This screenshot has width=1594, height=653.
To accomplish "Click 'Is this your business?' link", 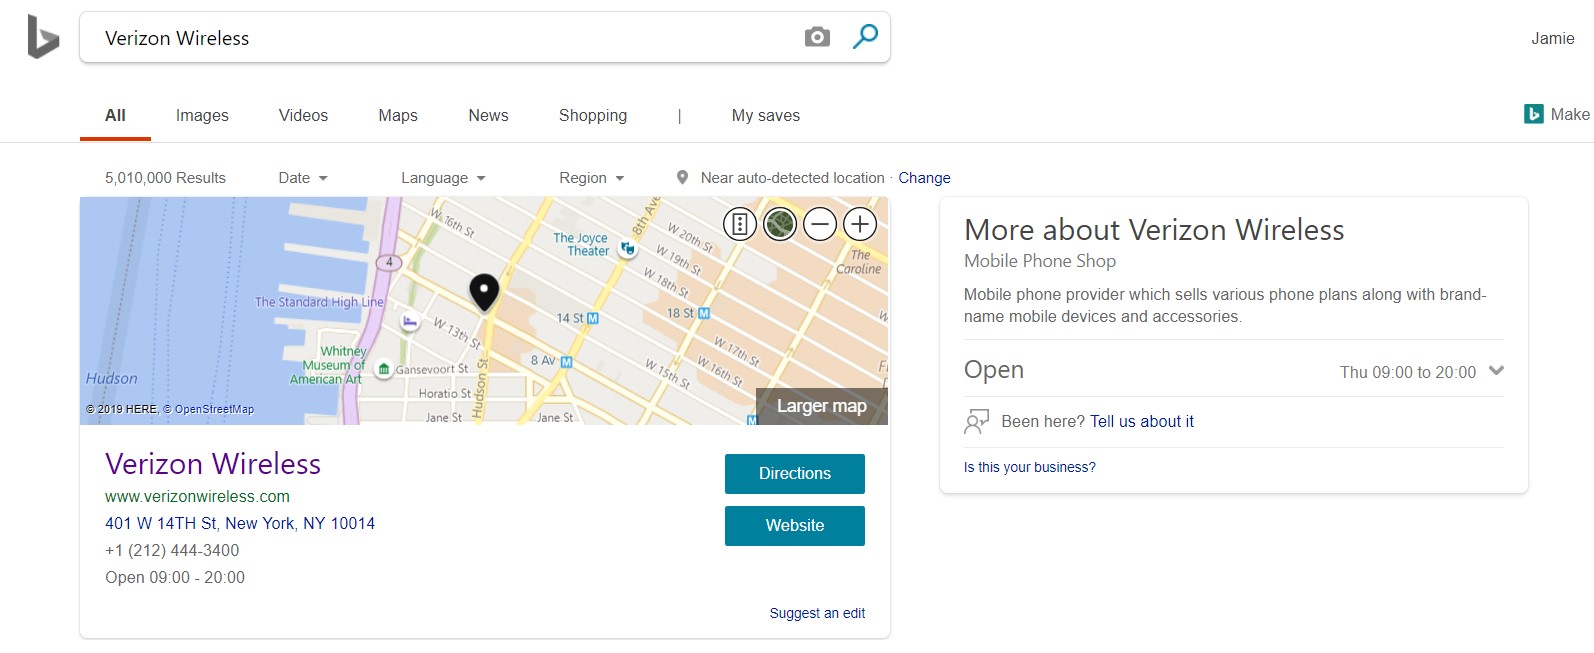I will [x=1030, y=467].
